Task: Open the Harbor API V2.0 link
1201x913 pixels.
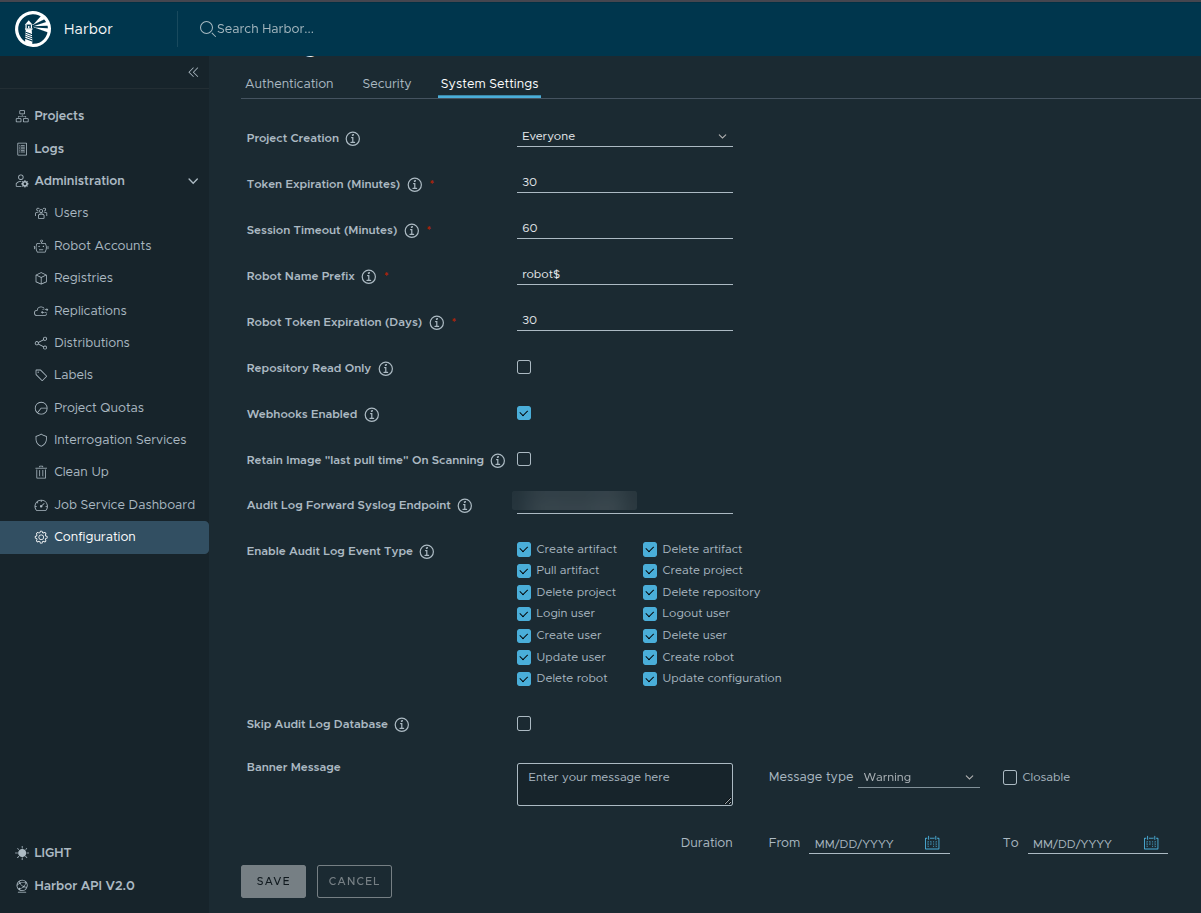Action: (x=84, y=886)
